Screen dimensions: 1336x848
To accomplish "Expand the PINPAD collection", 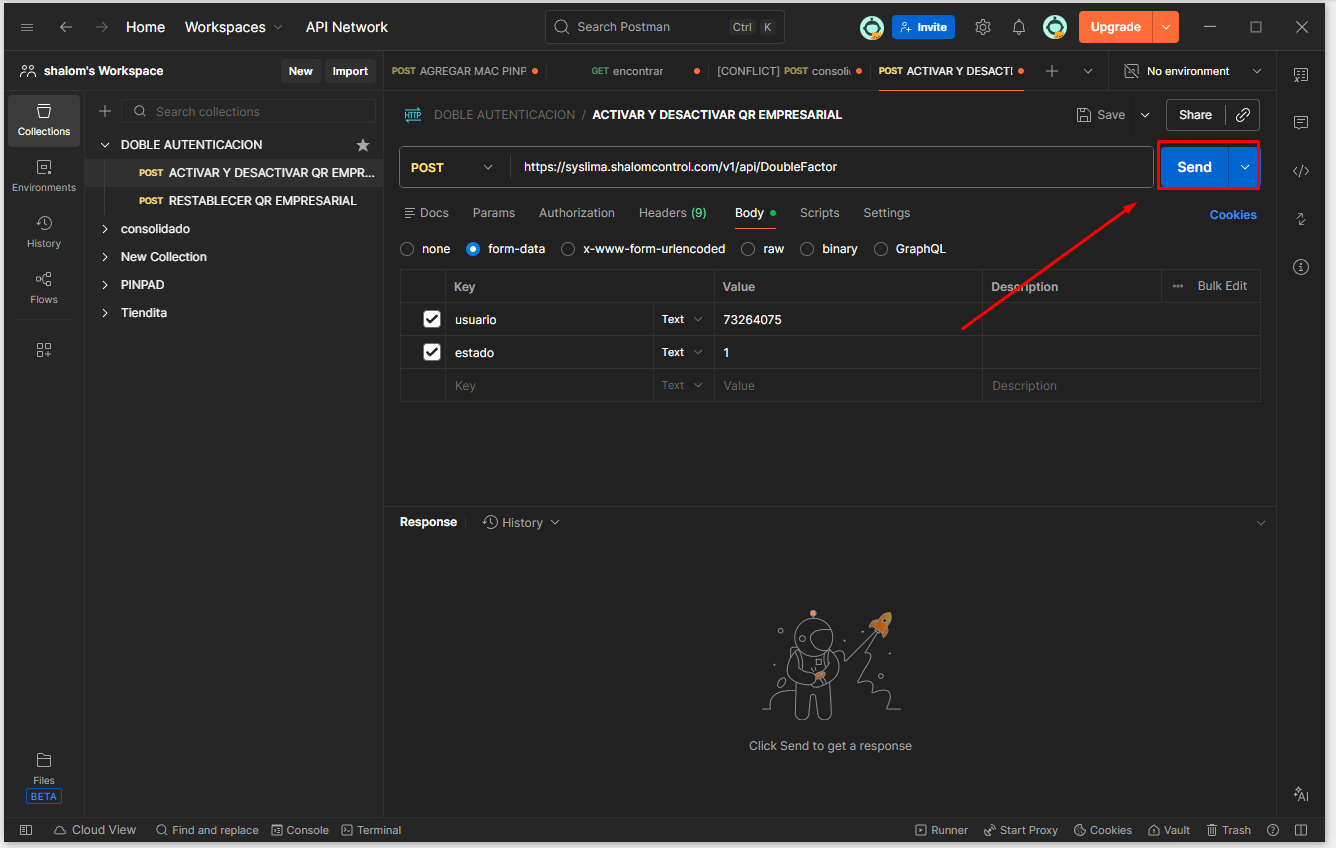I will coord(106,285).
